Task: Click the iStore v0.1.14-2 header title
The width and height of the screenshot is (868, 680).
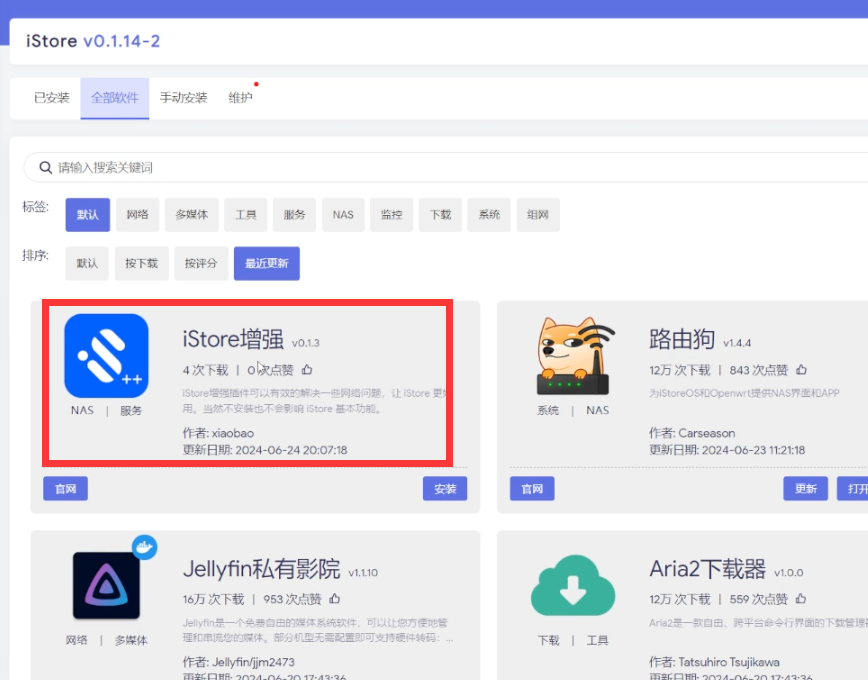Action: point(93,41)
